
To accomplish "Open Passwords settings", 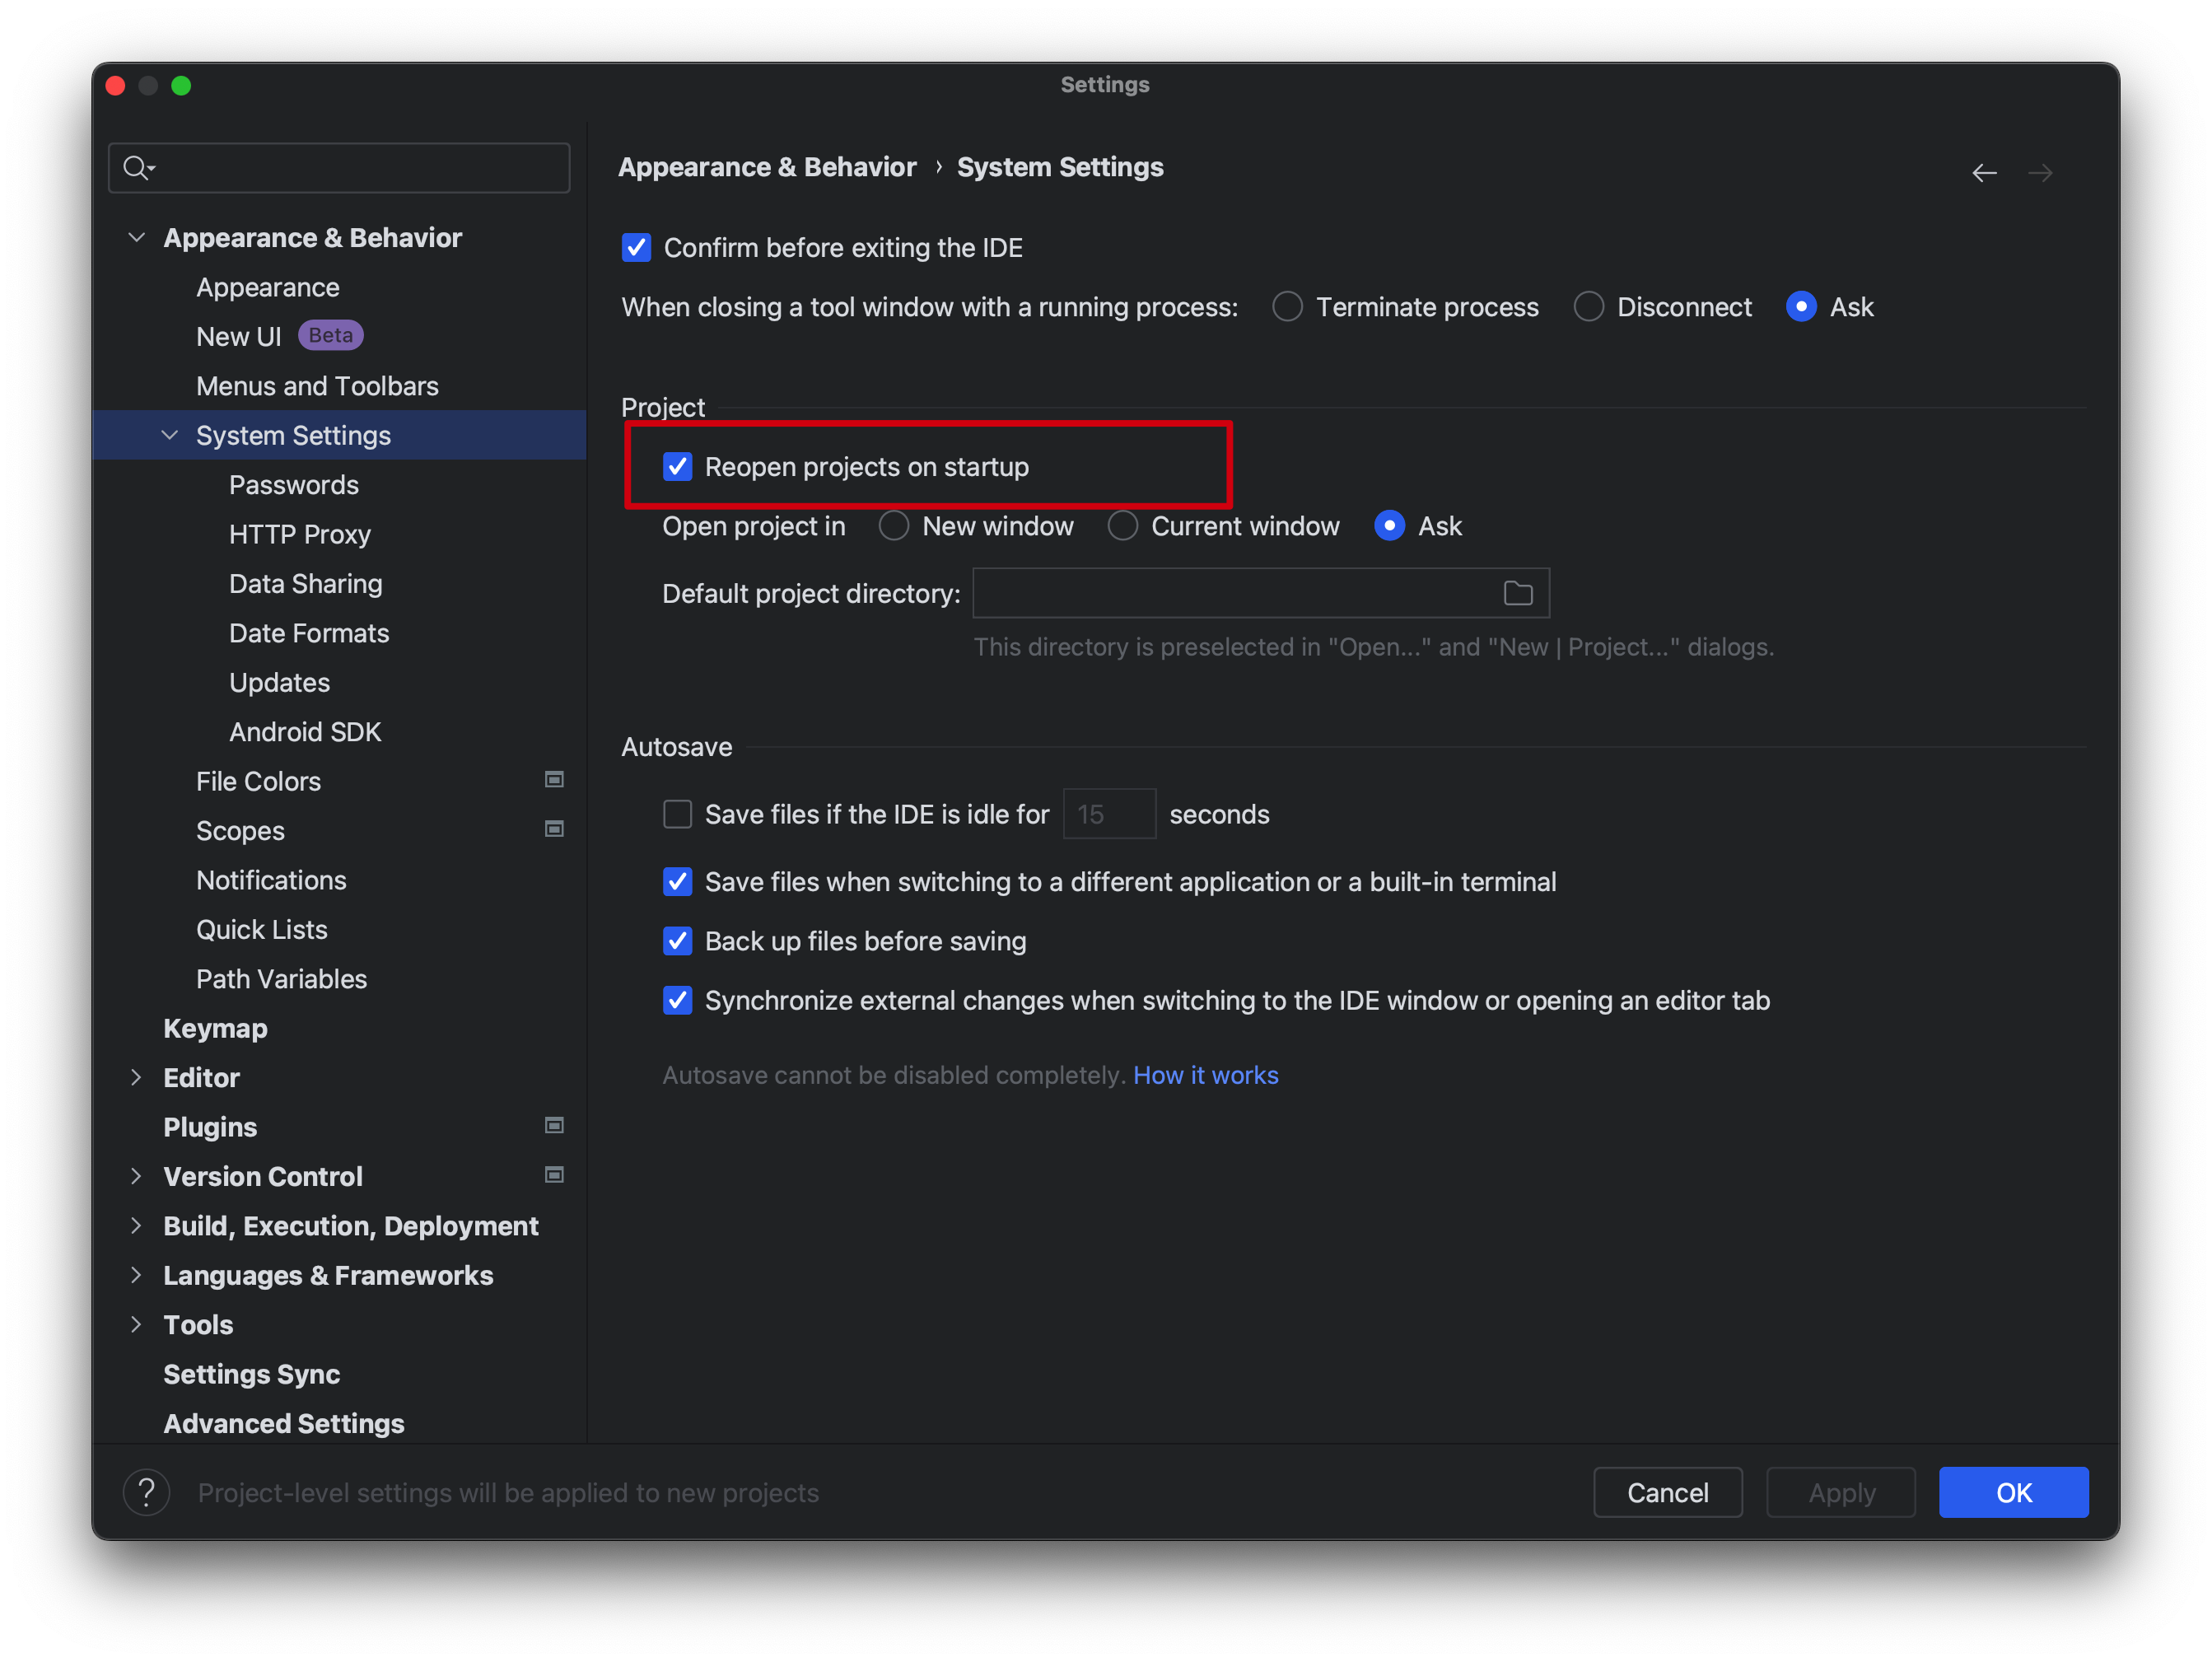I will [x=294, y=484].
